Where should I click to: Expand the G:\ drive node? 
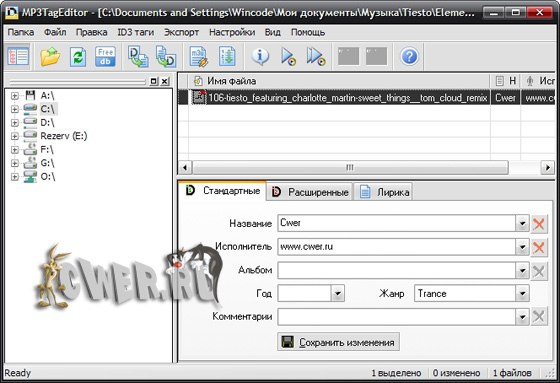pos(15,163)
